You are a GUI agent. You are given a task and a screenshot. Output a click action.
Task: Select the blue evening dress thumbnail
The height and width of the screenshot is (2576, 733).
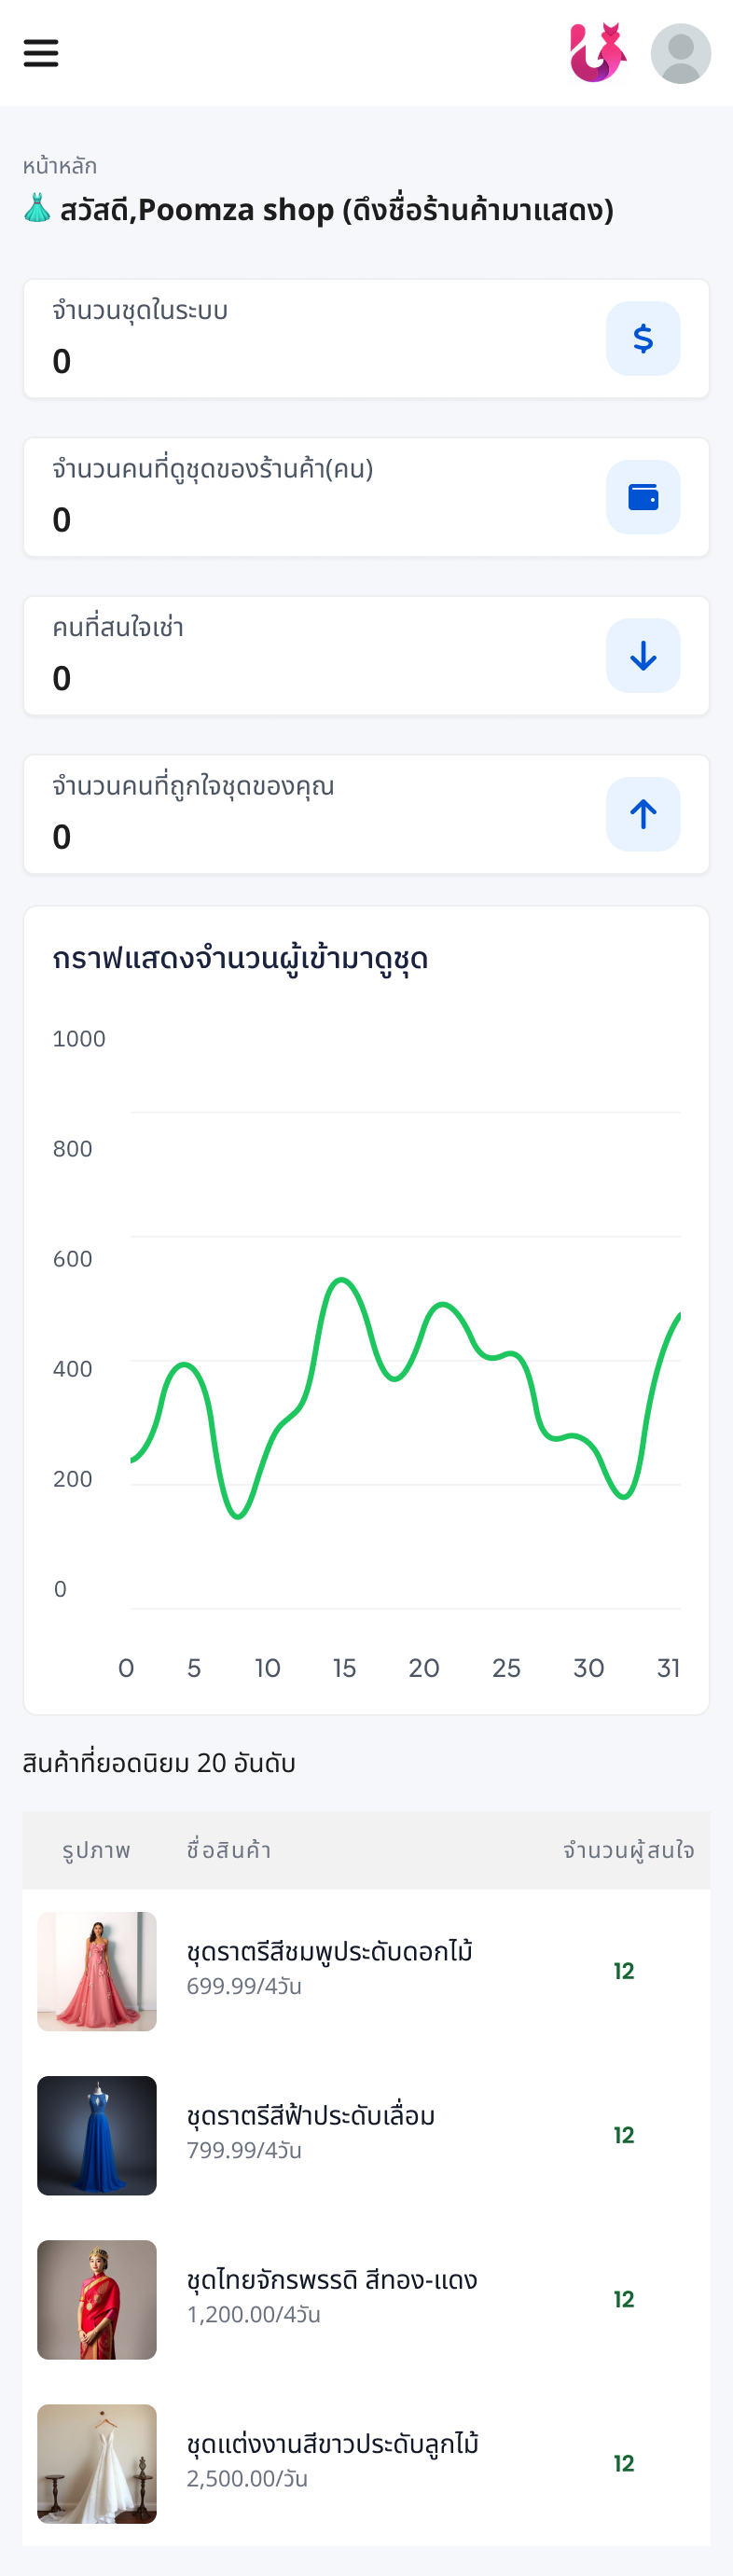tap(97, 2135)
